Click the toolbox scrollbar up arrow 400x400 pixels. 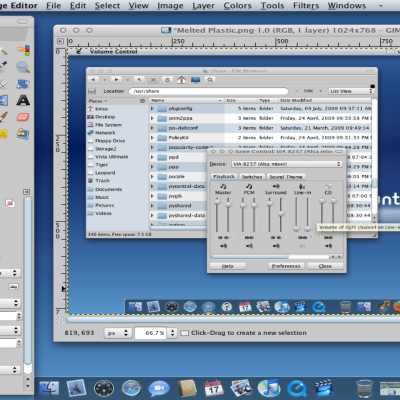point(28,379)
